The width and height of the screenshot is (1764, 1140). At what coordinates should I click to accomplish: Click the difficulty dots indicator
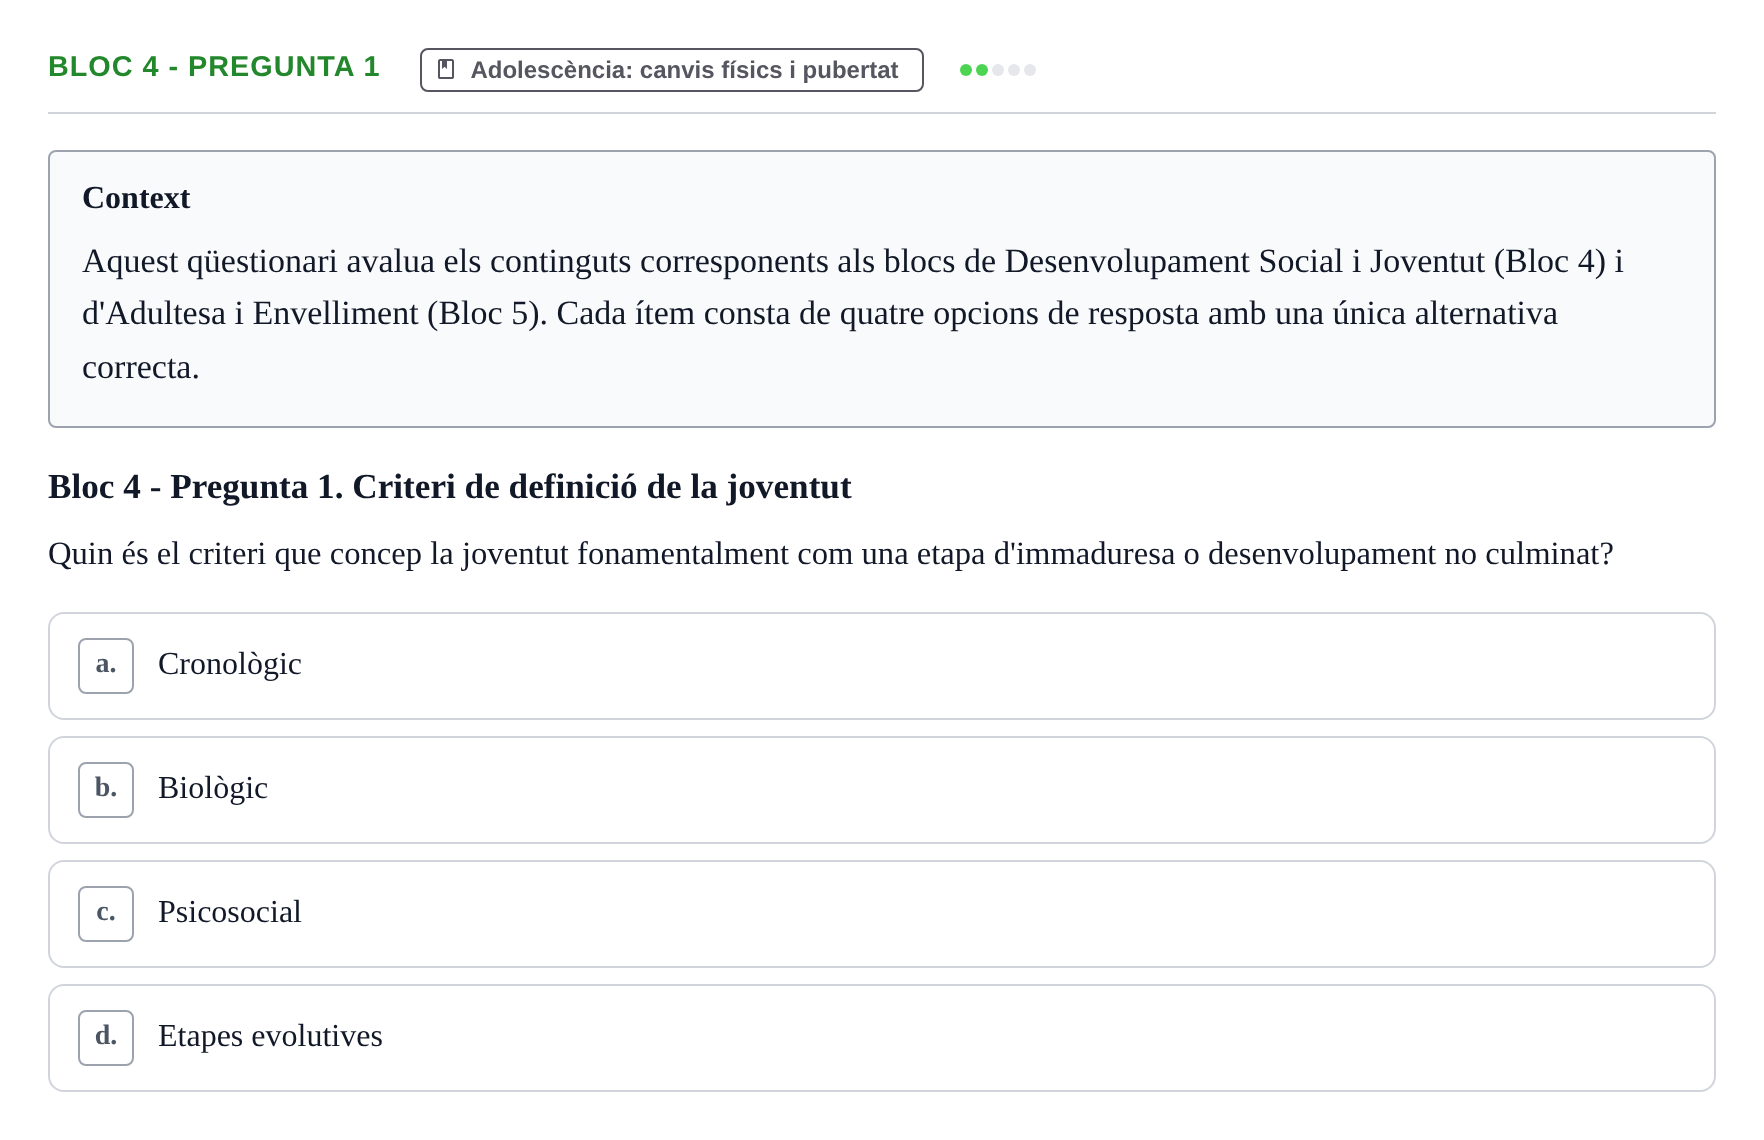pos(997,70)
